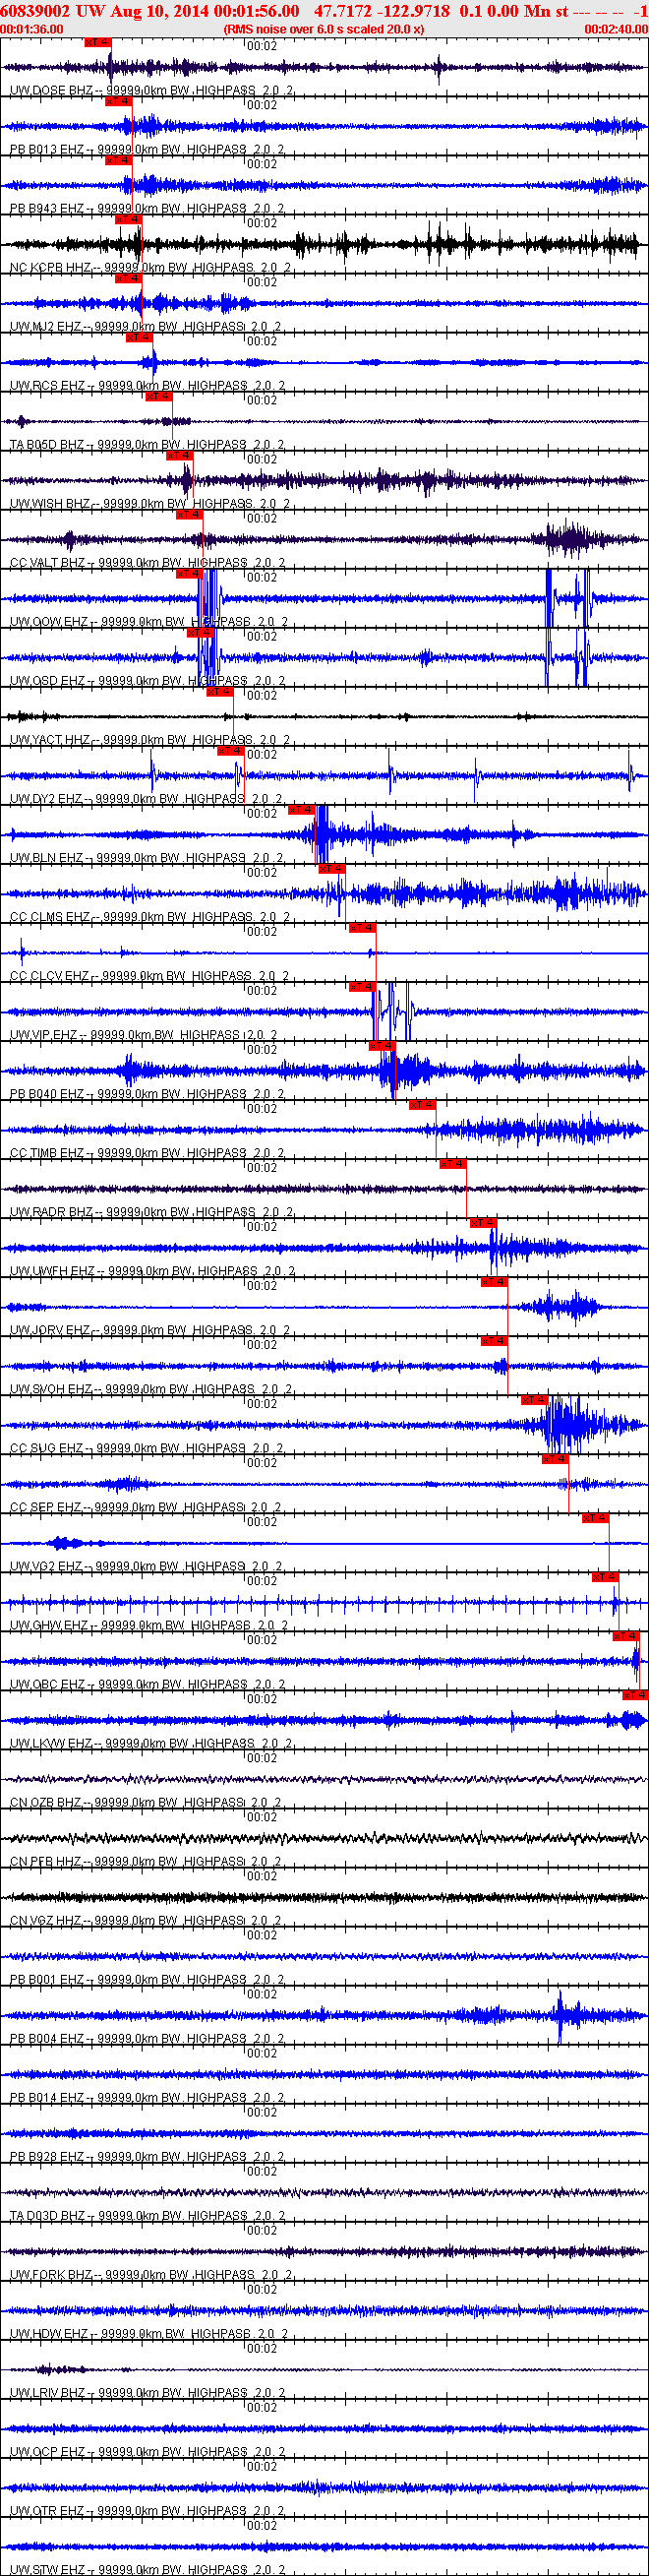Click the red pick marker above the UW.DOSE trace
Image resolution: width=649 pixels, height=2576 pixels.
[98, 43]
